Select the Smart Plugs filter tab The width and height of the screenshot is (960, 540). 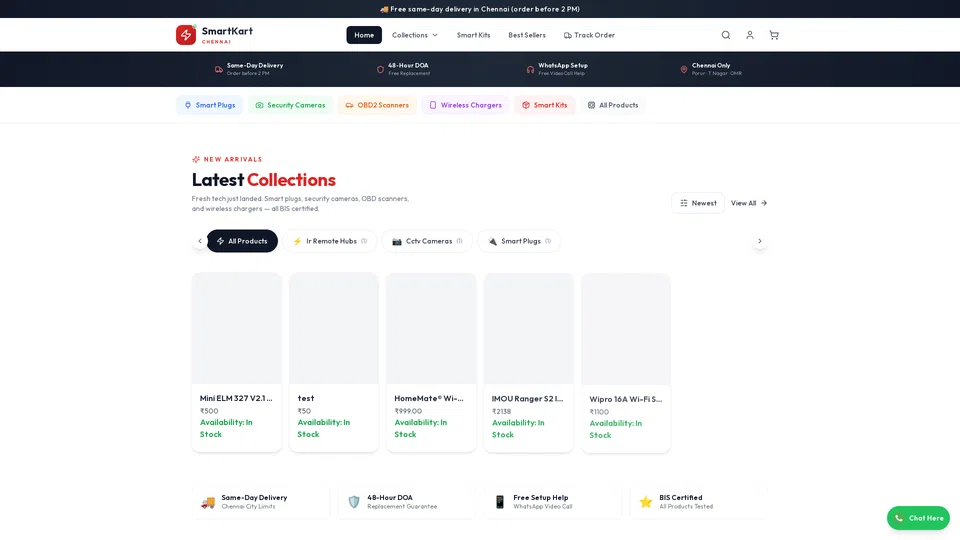click(519, 241)
